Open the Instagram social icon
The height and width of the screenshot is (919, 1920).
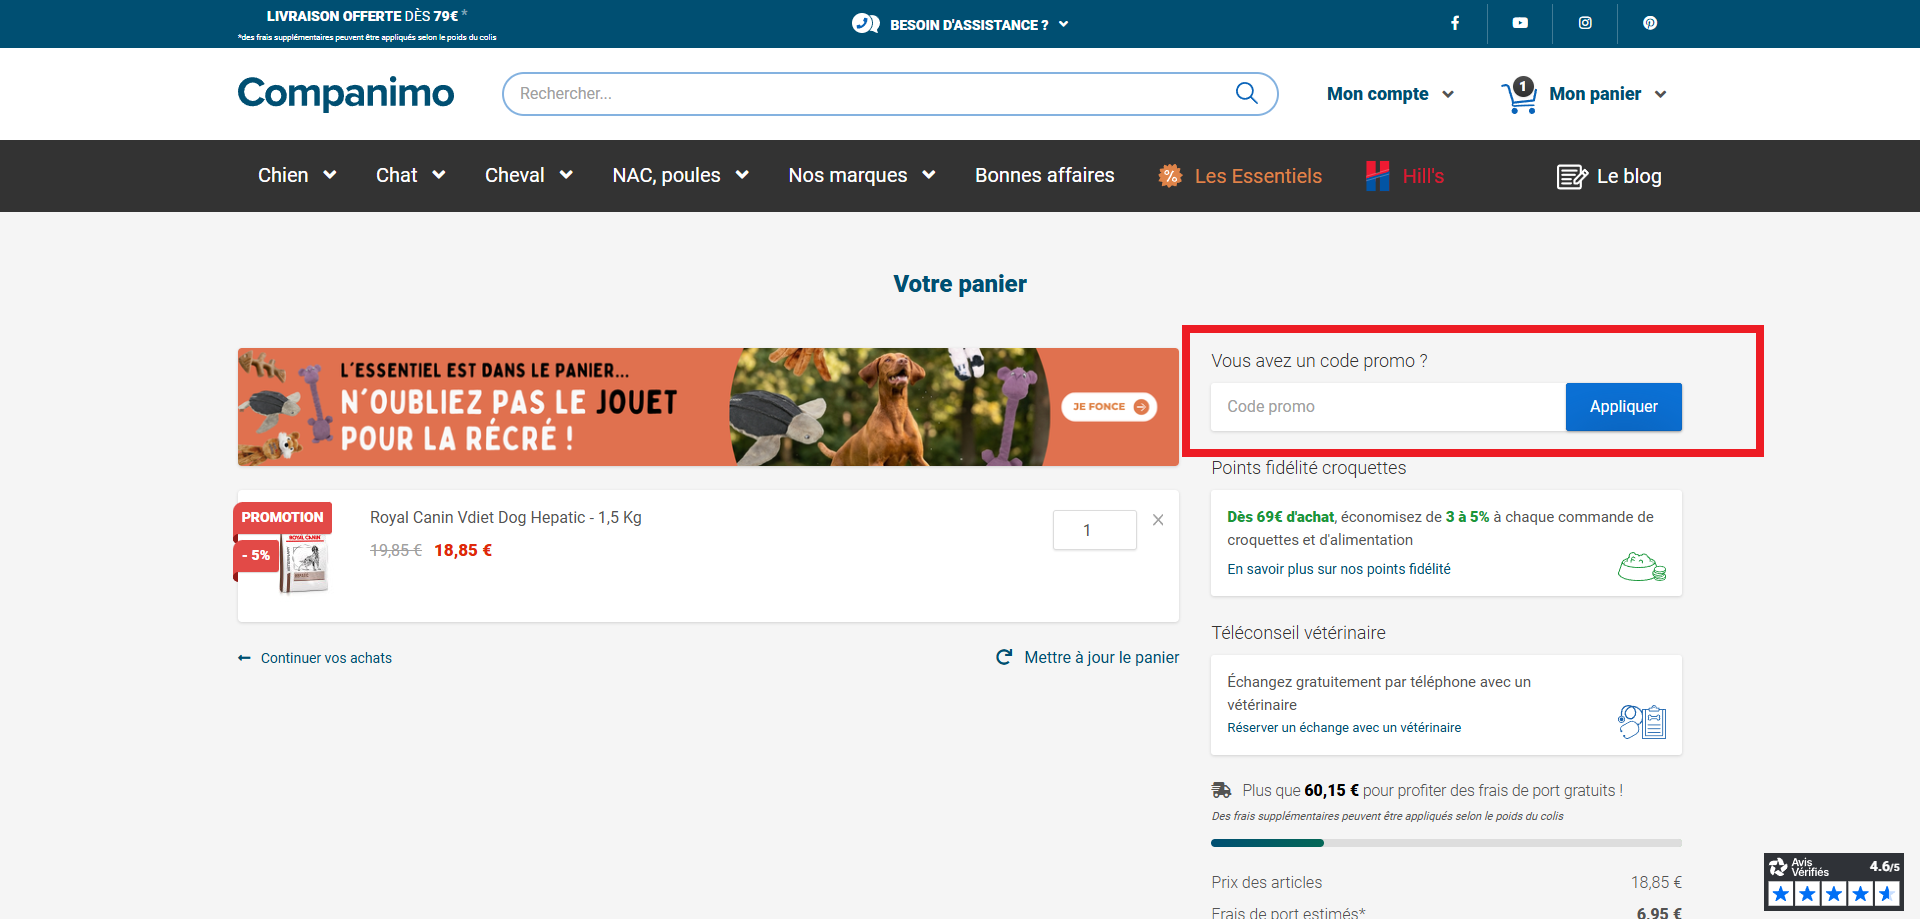[1585, 23]
